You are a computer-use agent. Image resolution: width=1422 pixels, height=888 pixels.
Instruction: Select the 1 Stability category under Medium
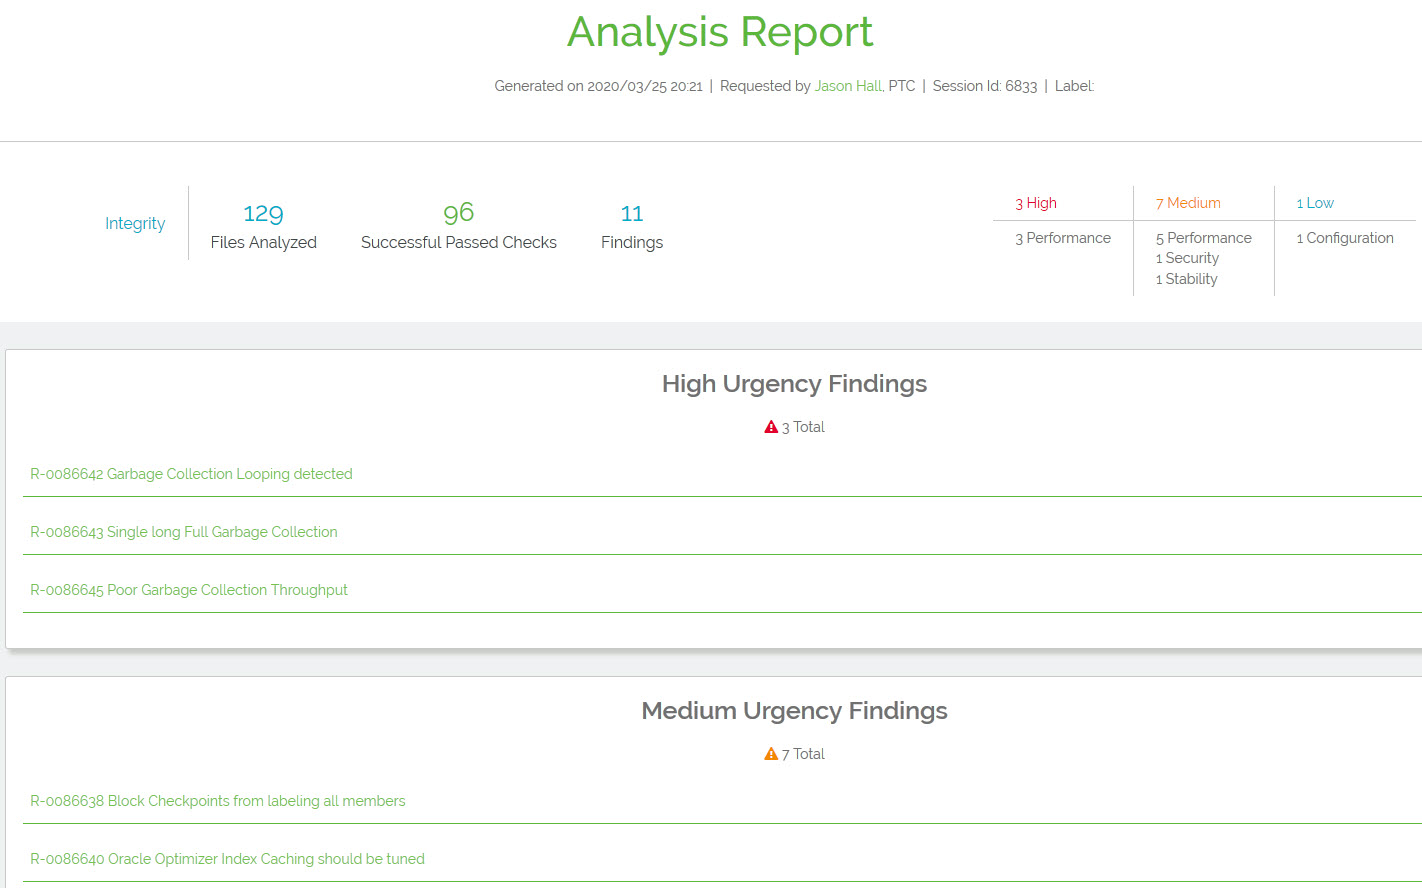coord(1186,279)
